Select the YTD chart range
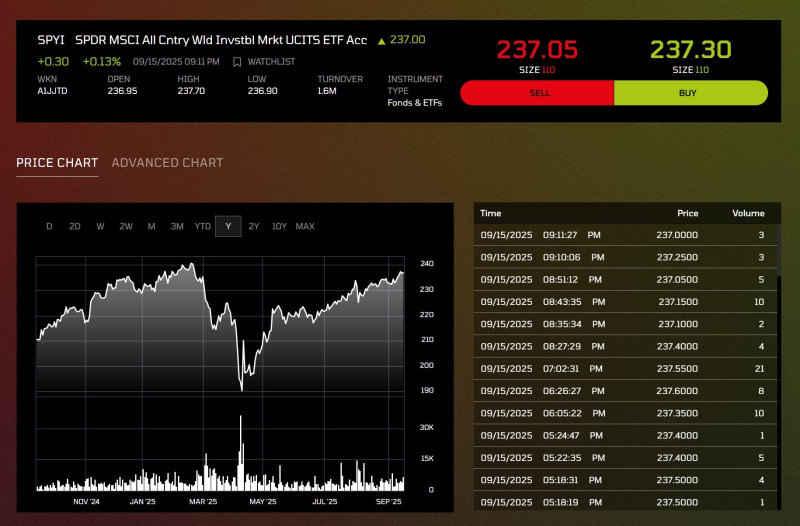Viewport: 800px width, 526px height. point(203,226)
